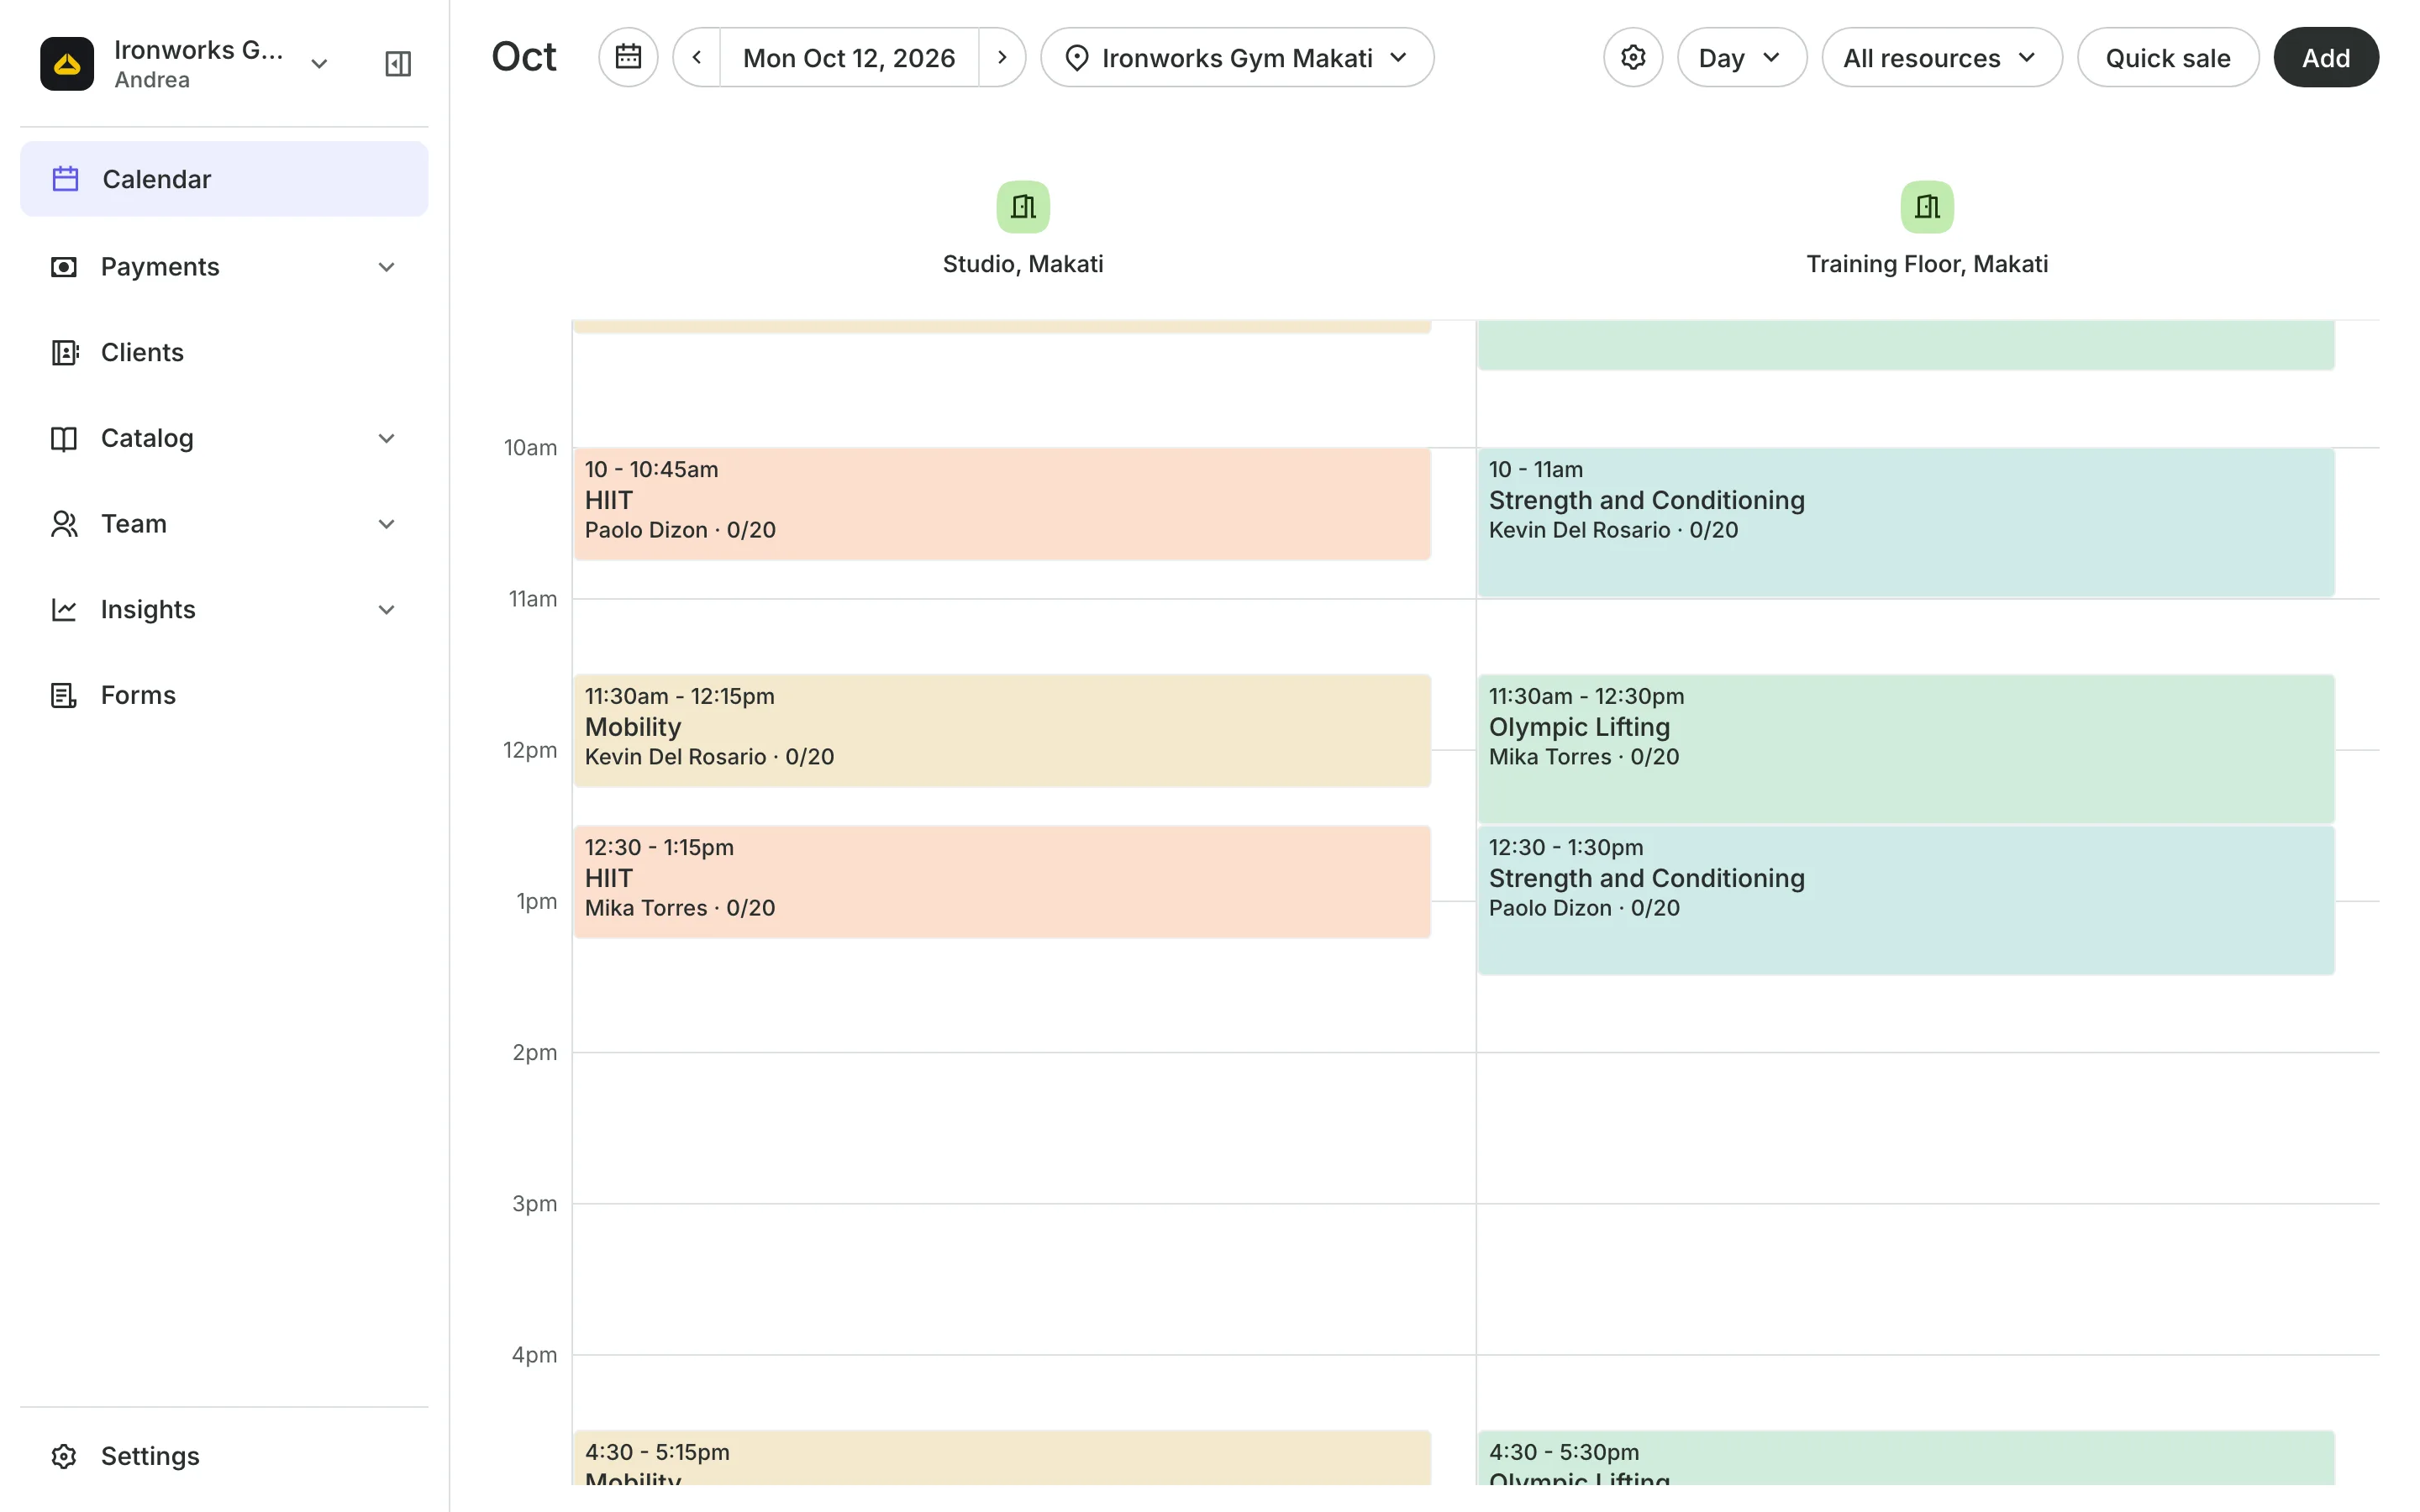Click the 10am time label
This screenshot has width=2420, height=1512.
(x=531, y=448)
